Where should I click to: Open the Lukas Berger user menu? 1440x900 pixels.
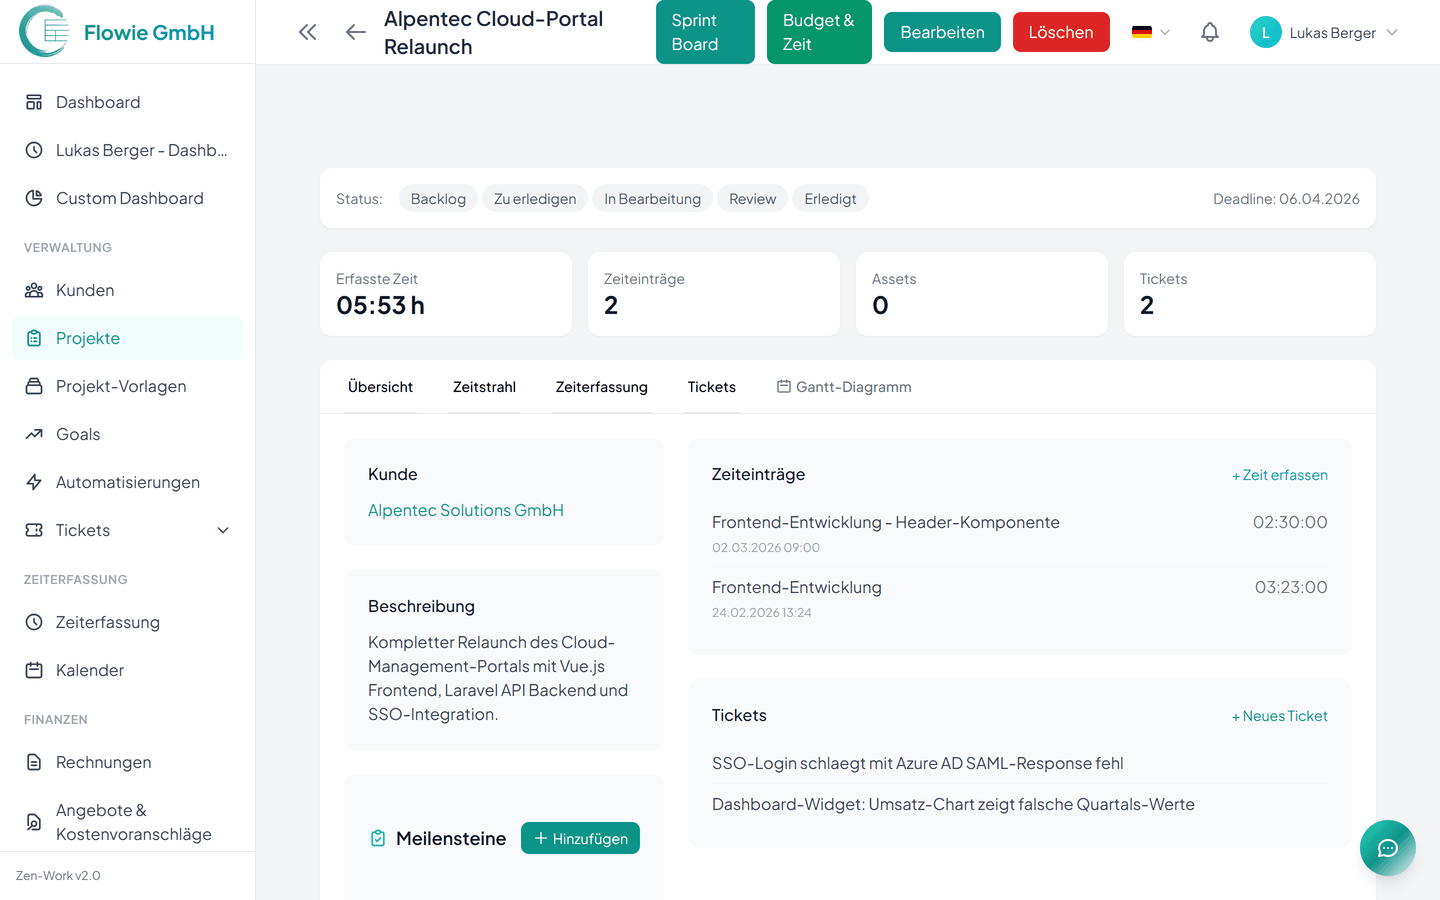click(x=1324, y=32)
